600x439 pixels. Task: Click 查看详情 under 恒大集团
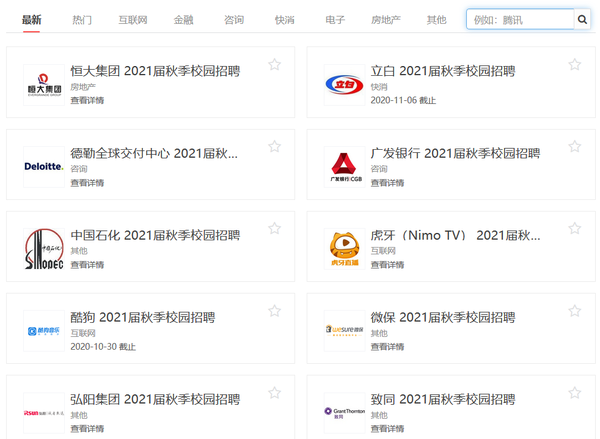[87, 100]
